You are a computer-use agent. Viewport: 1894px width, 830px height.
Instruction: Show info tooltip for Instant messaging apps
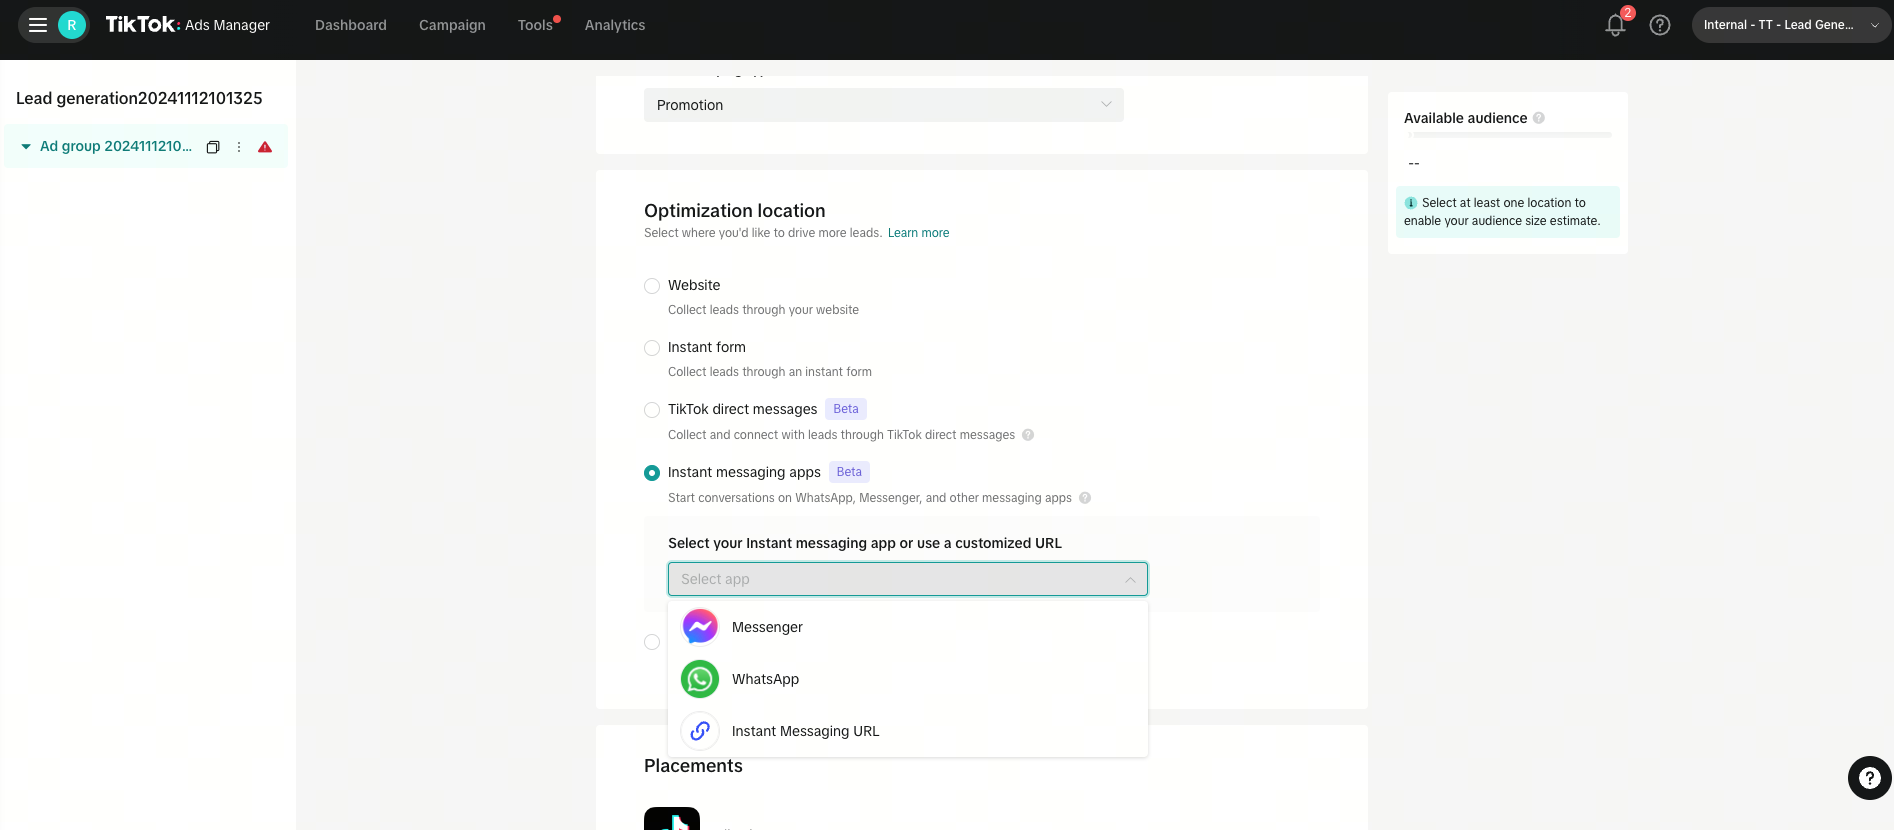tap(1085, 498)
